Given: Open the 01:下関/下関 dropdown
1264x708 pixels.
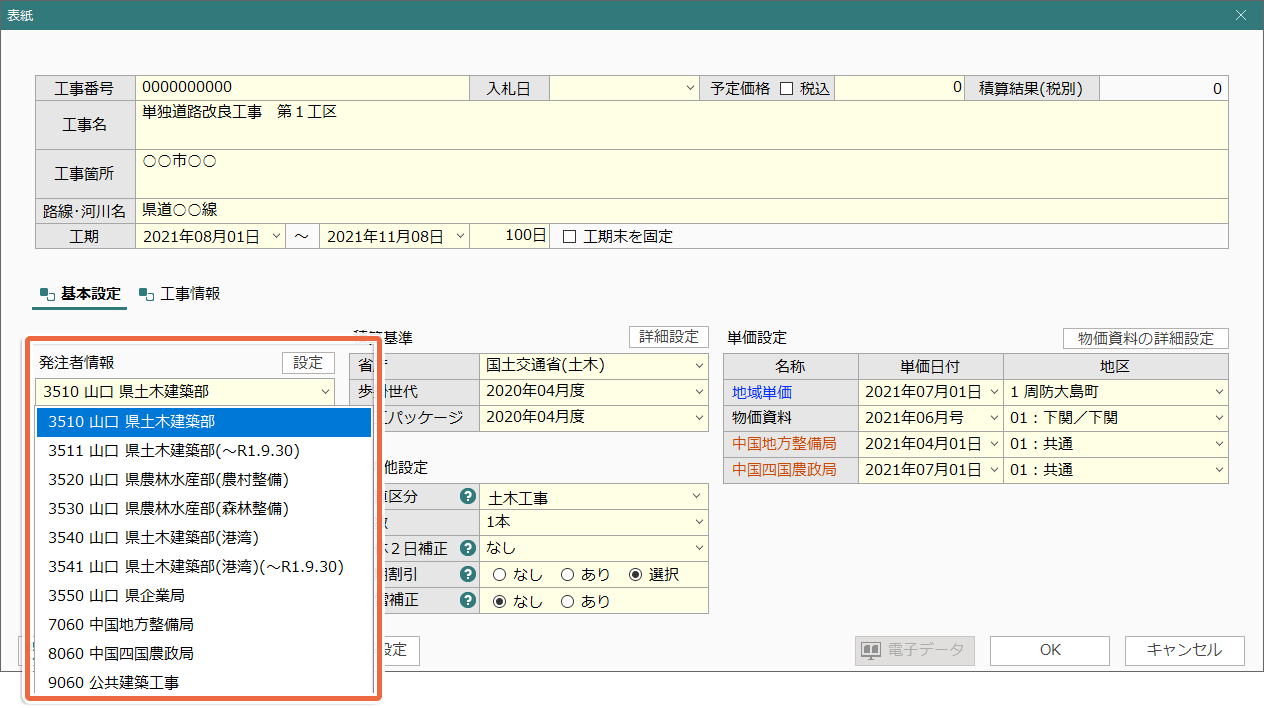Looking at the screenshot, I should click(1219, 418).
